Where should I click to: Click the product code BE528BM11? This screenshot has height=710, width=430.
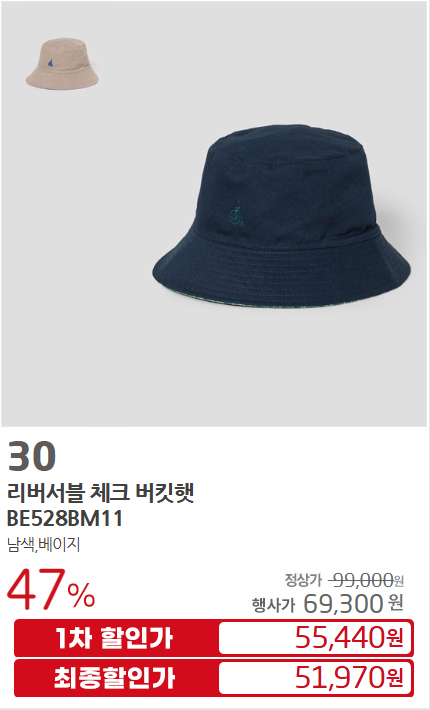(x=65, y=519)
